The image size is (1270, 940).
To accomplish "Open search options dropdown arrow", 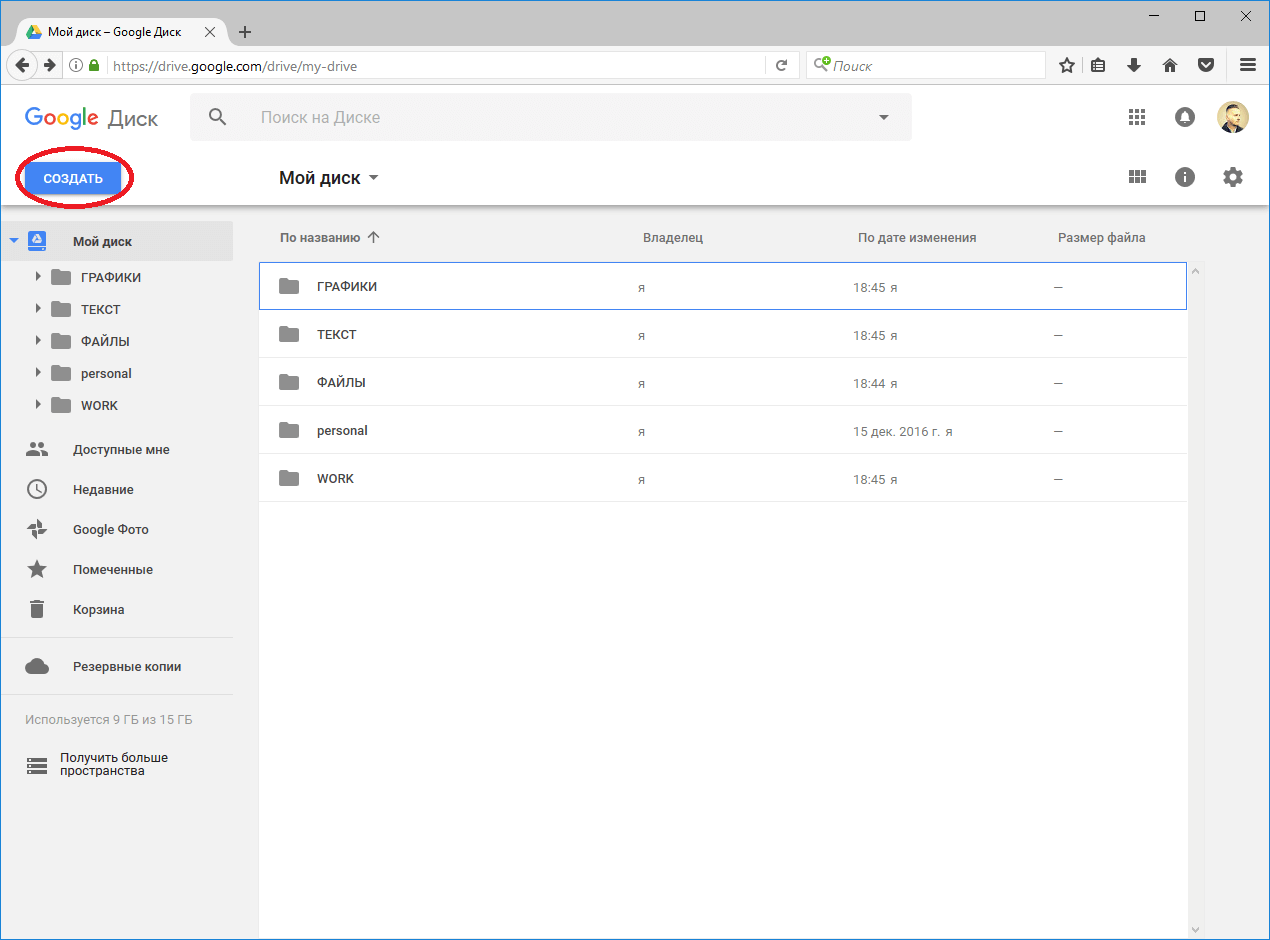I will click(x=883, y=117).
